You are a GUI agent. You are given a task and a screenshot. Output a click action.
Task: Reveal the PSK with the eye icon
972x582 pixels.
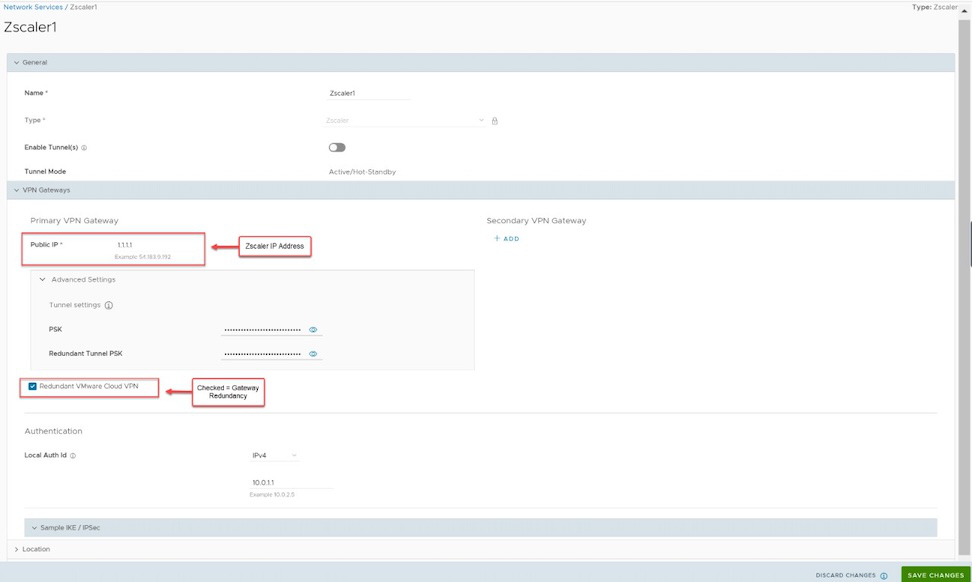point(313,329)
